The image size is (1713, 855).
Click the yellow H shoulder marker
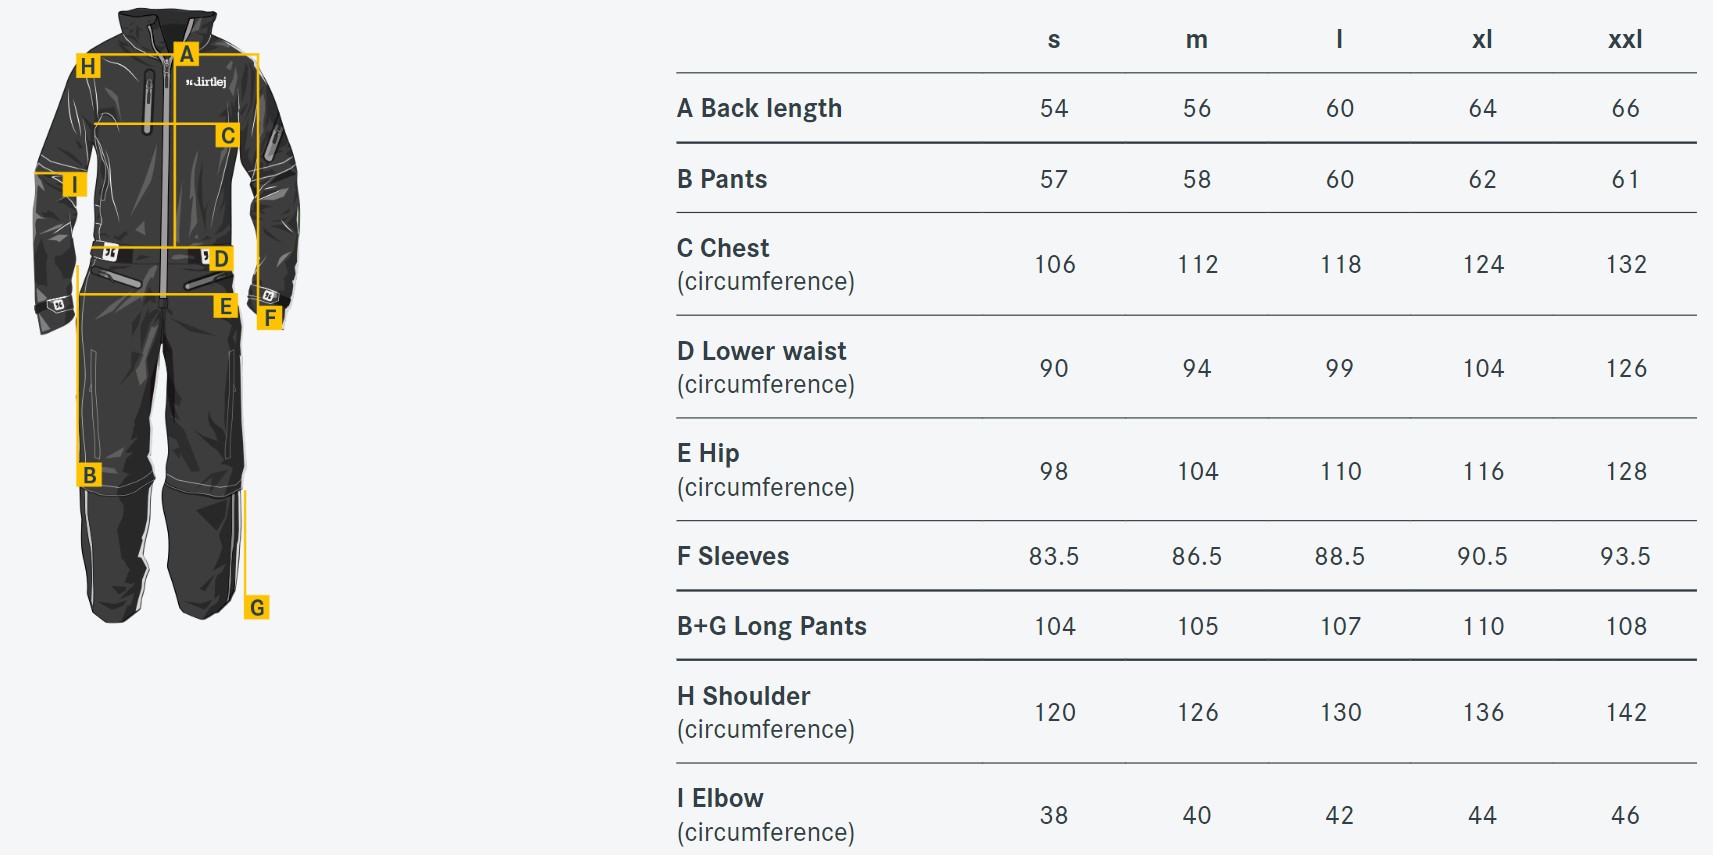[x=88, y=66]
